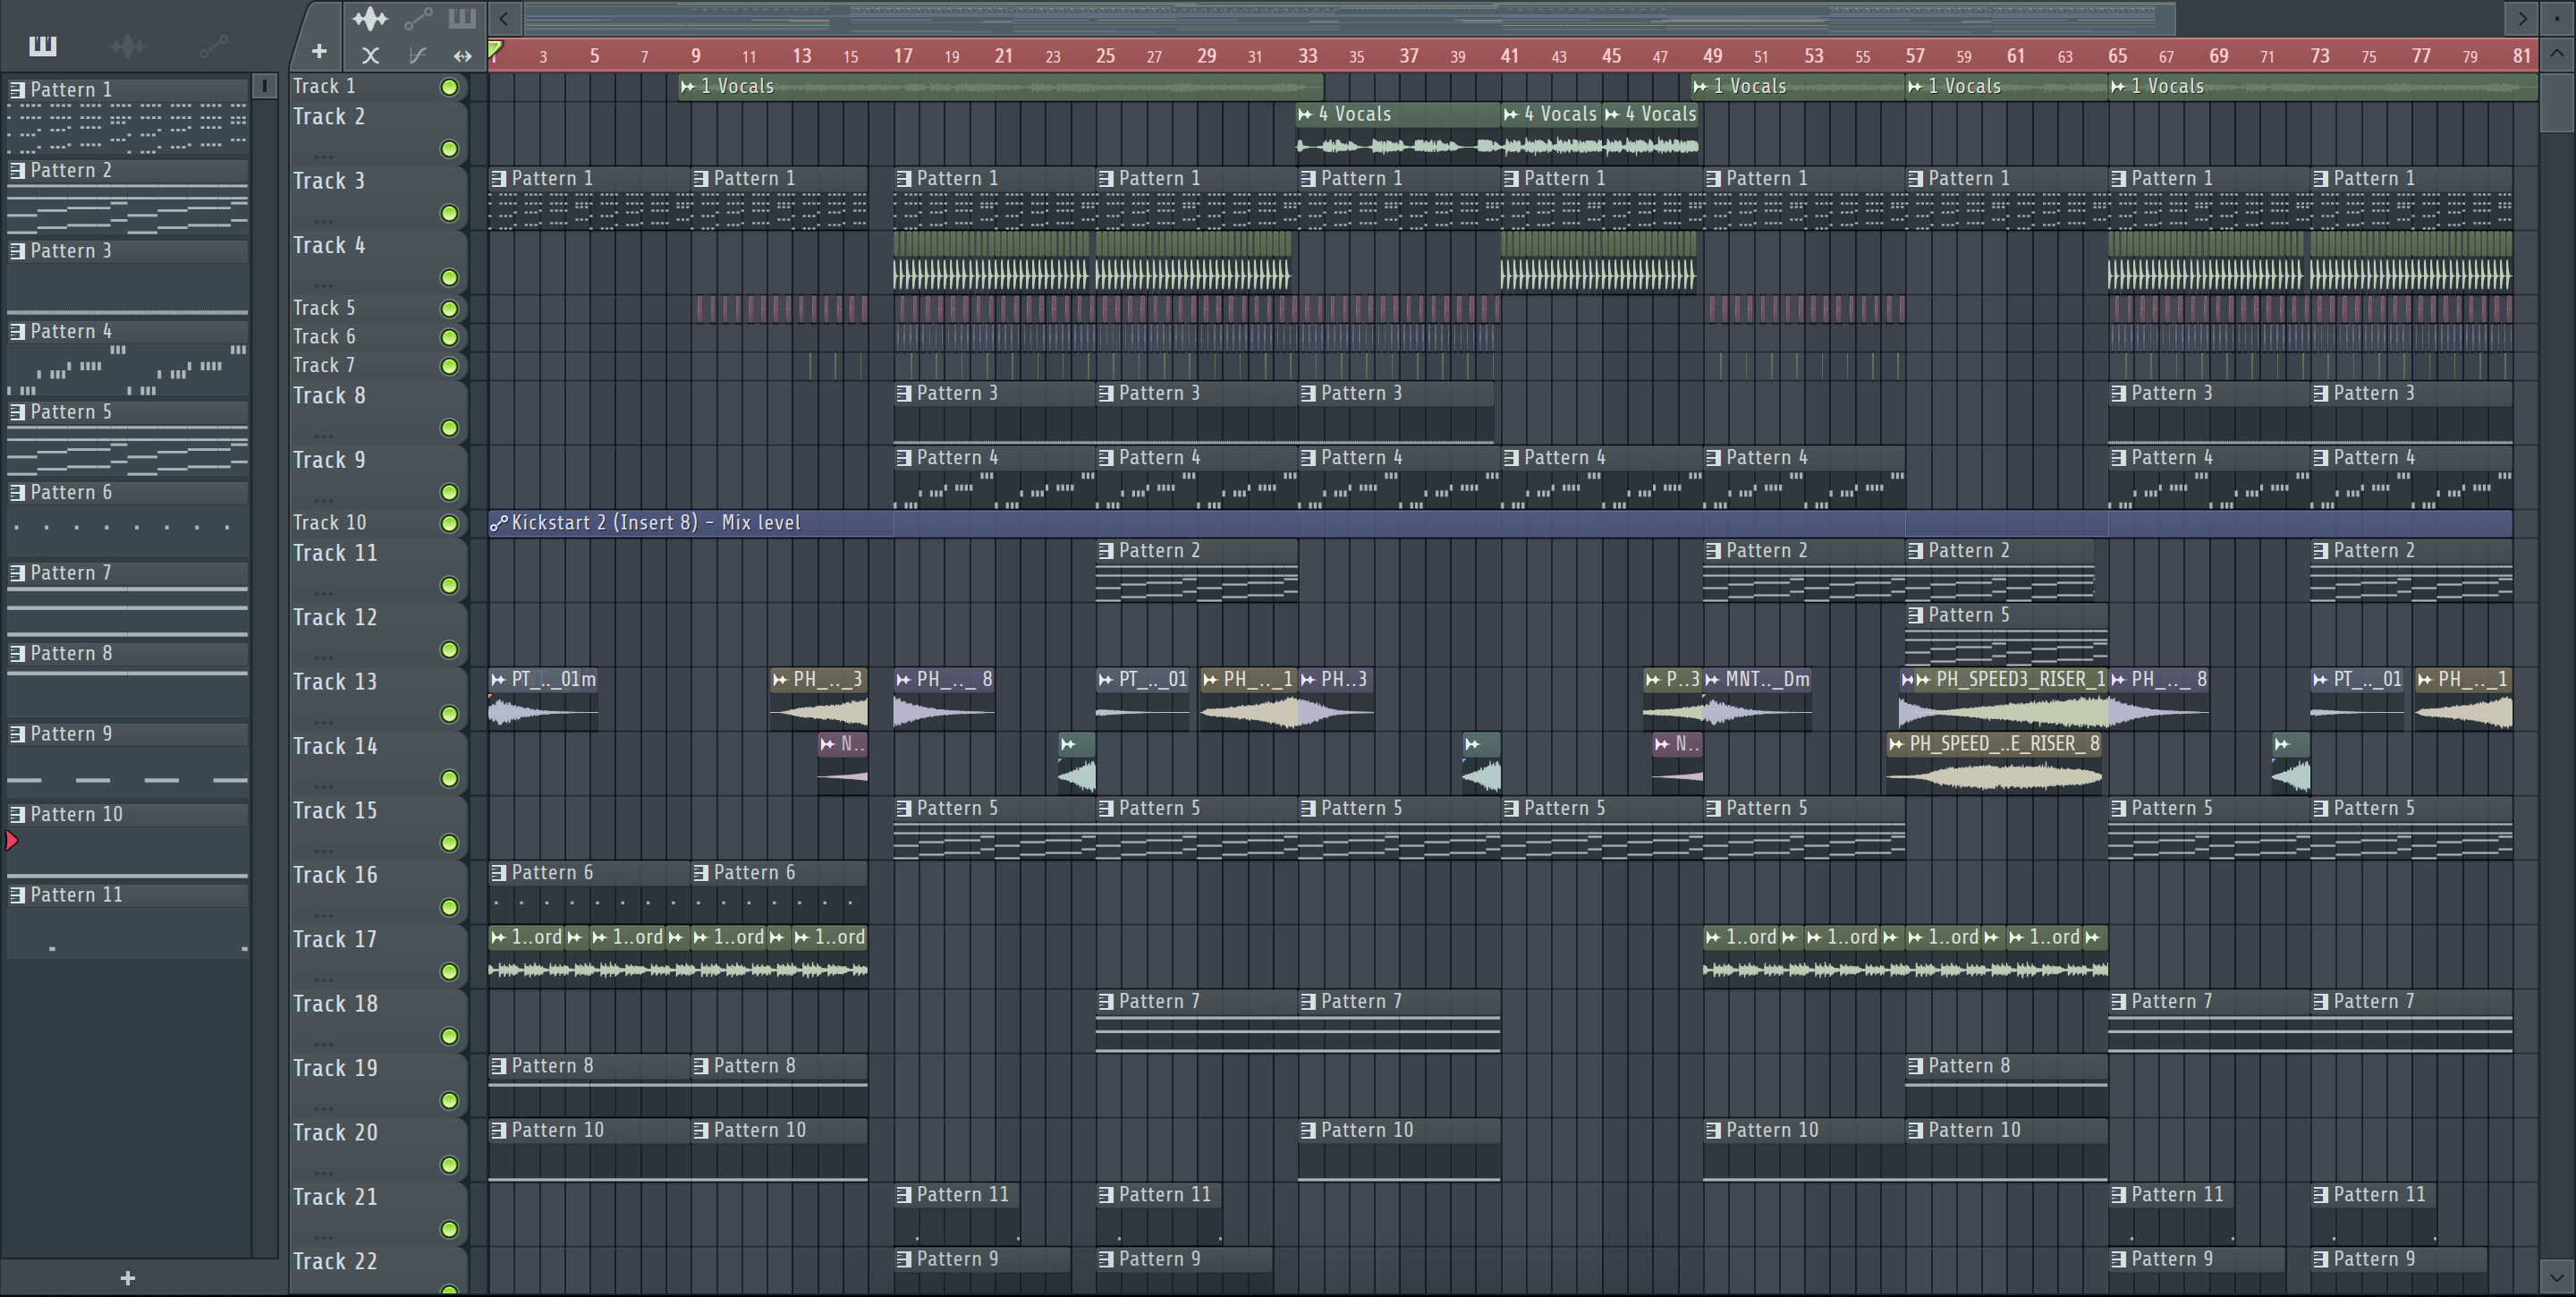Open clip menu of PH_SPEED3_RISER_1 clip
Image resolution: width=2576 pixels, height=1297 pixels.
point(1922,680)
